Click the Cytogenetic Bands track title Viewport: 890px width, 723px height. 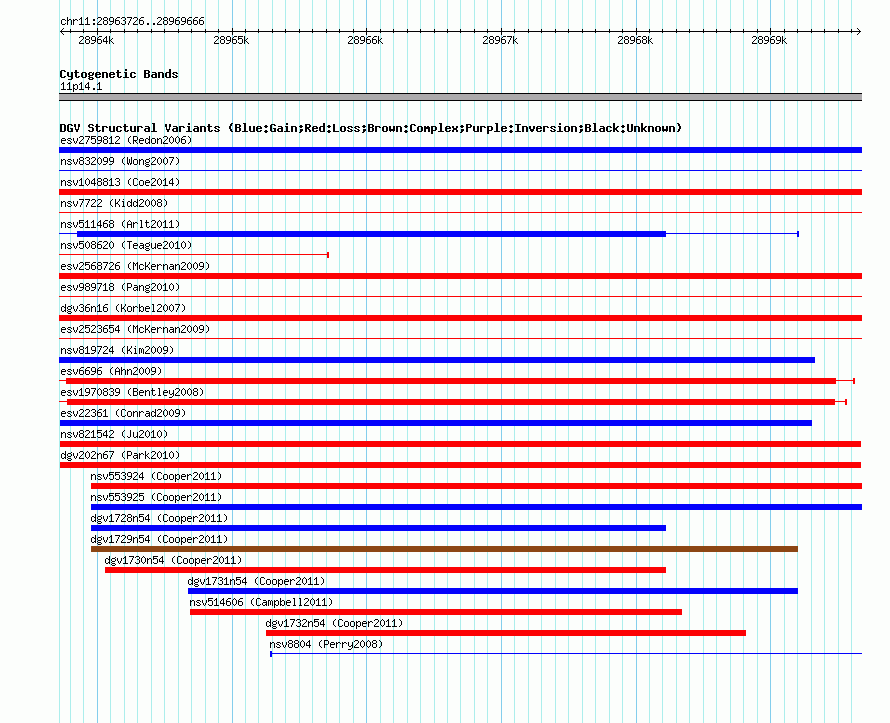(119, 74)
